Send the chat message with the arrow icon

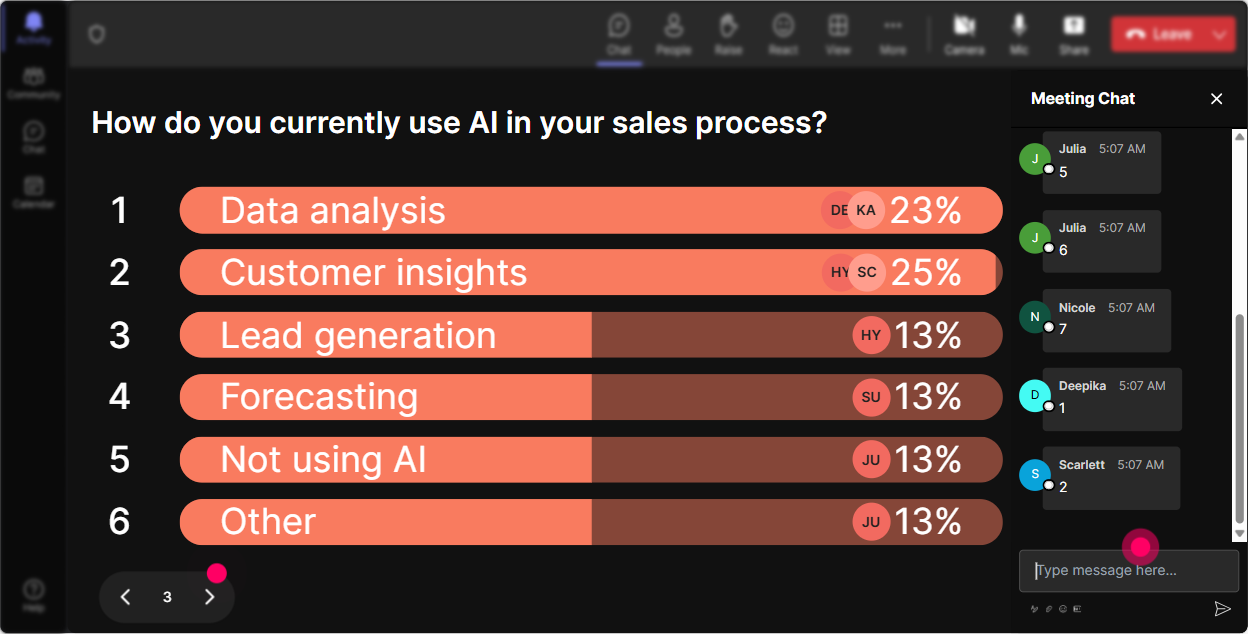[x=1221, y=608]
